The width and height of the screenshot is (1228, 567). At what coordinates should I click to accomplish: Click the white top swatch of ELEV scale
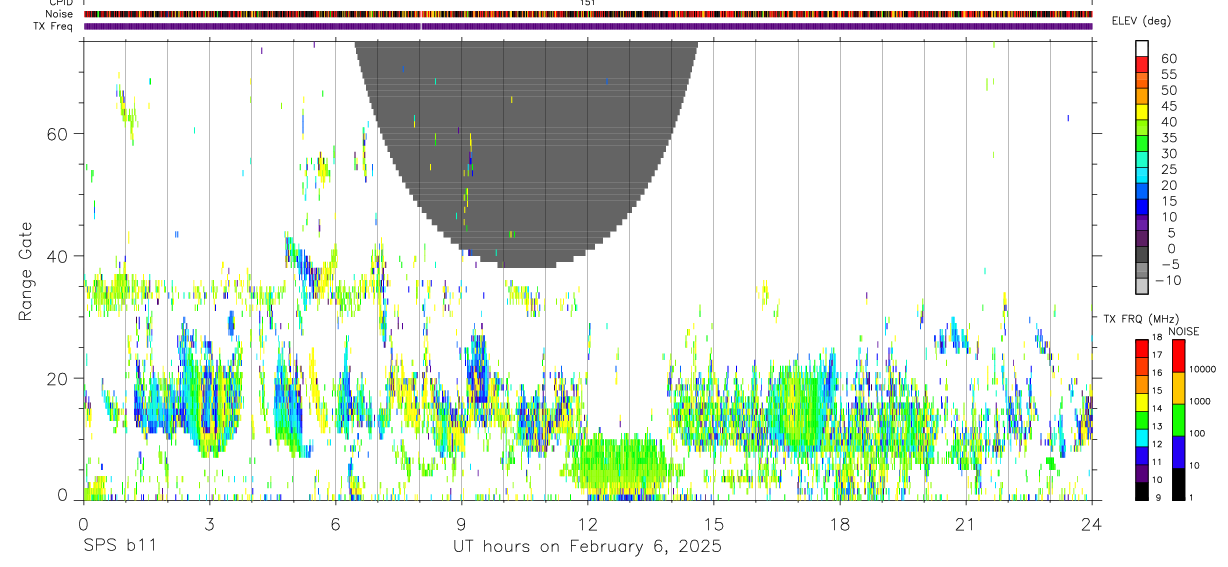pos(1142,49)
